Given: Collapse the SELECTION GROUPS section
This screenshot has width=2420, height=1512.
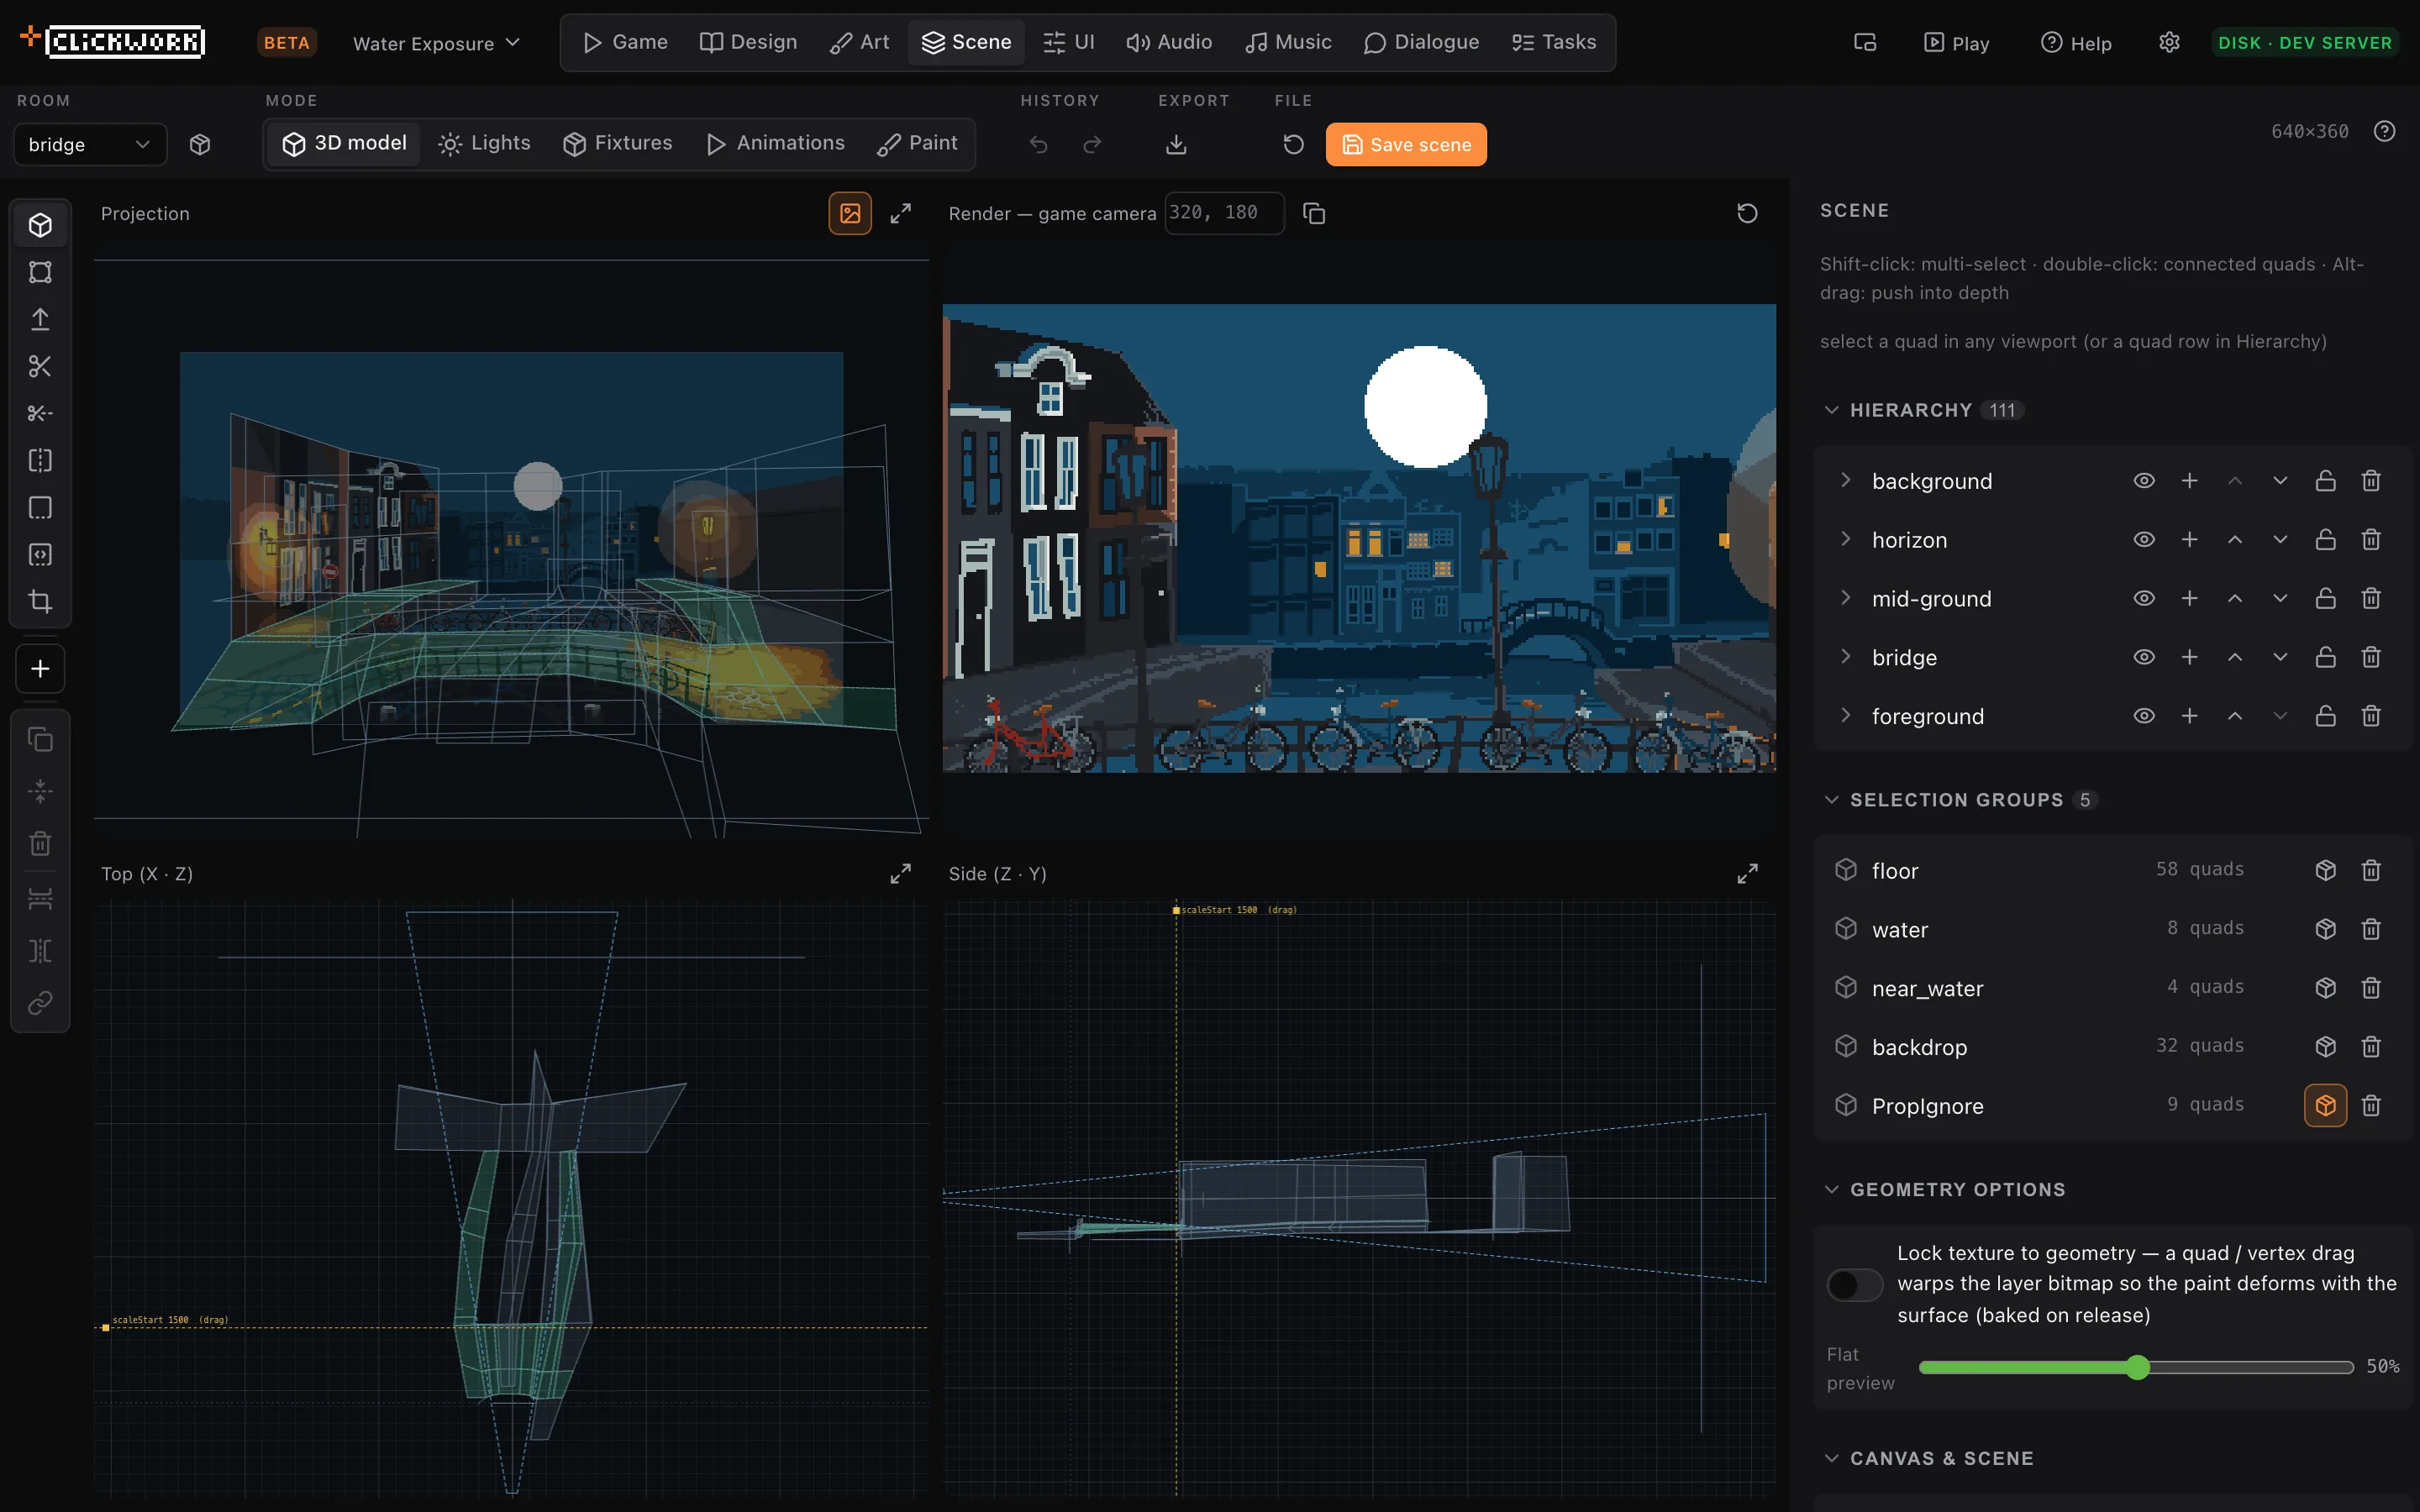Looking at the screenshot, I should (x=1831, y=800).
